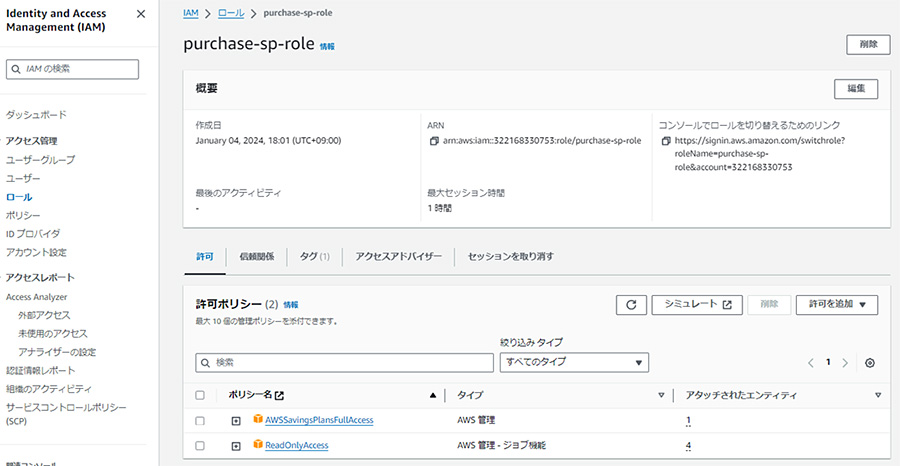The height and width of the screenshot is (466, 900).
Task: Check the AWSSavingsPlansFullAccess row checkbox
Action: [200, 421]
